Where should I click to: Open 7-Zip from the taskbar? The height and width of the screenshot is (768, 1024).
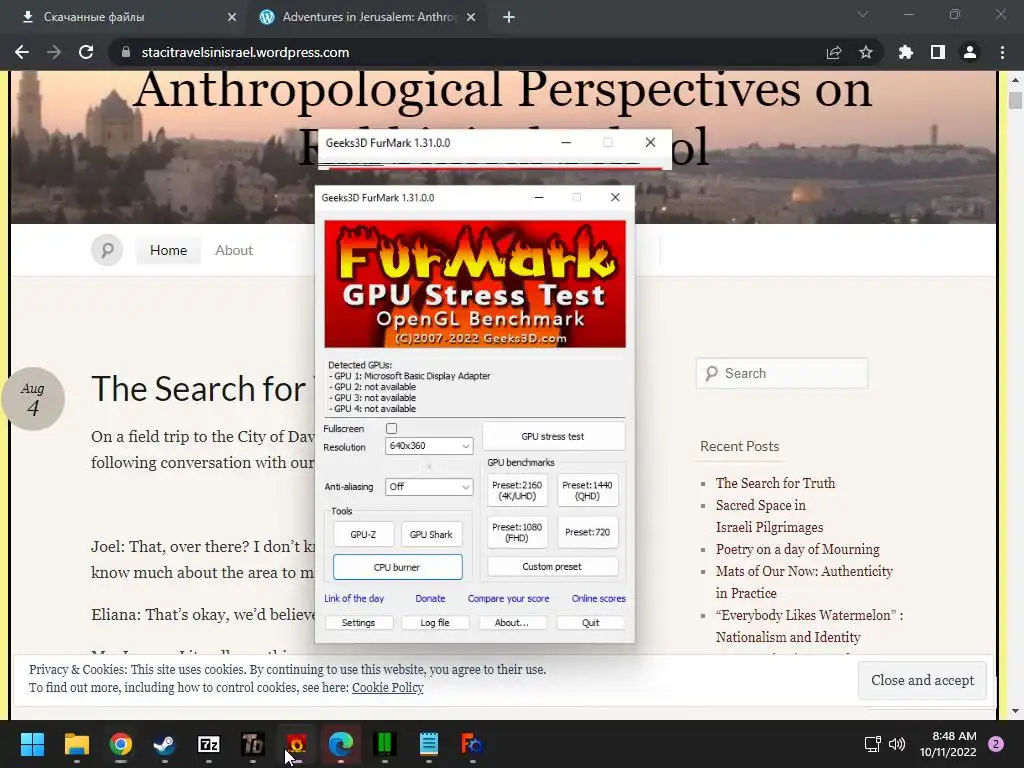coord(209,744)
